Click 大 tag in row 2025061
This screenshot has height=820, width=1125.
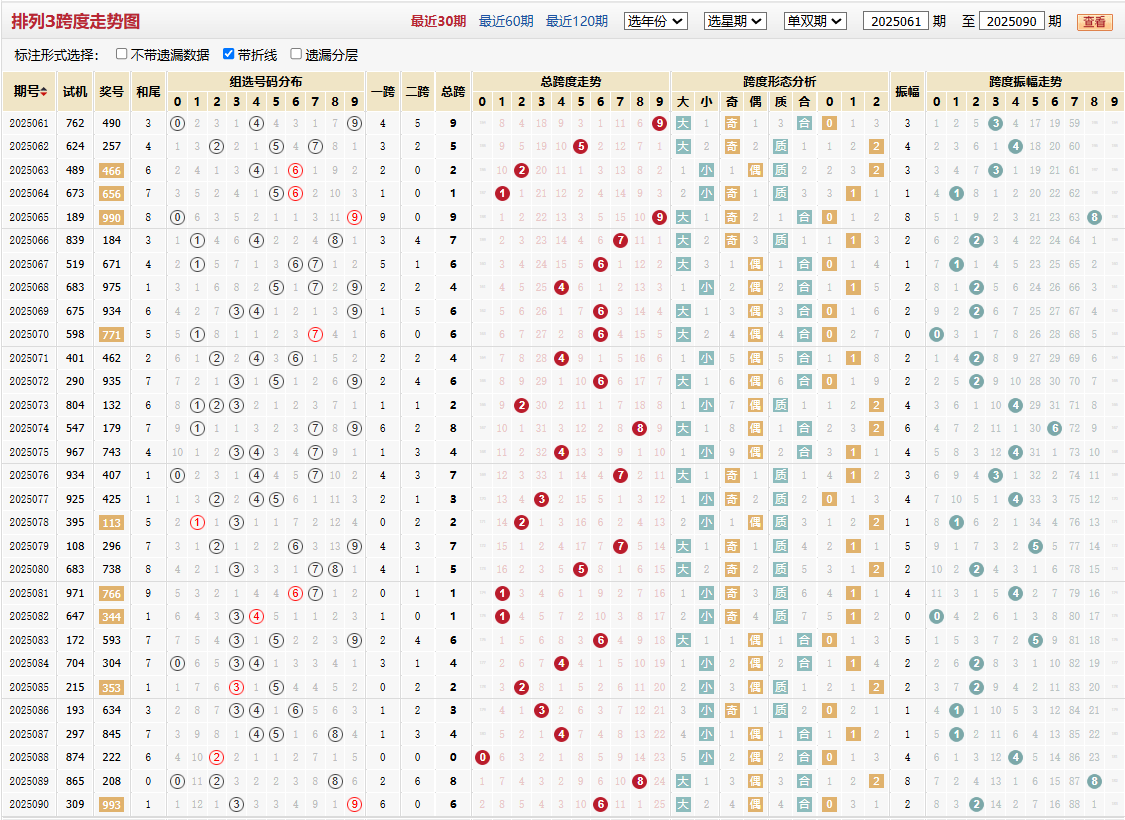click(x=683, y=123)
